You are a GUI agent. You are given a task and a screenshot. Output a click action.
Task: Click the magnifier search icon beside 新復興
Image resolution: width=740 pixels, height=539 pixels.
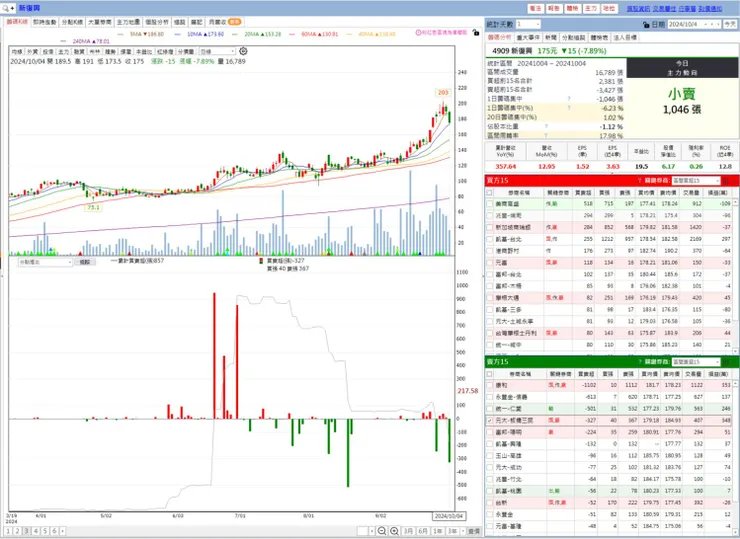click(5, 8)
